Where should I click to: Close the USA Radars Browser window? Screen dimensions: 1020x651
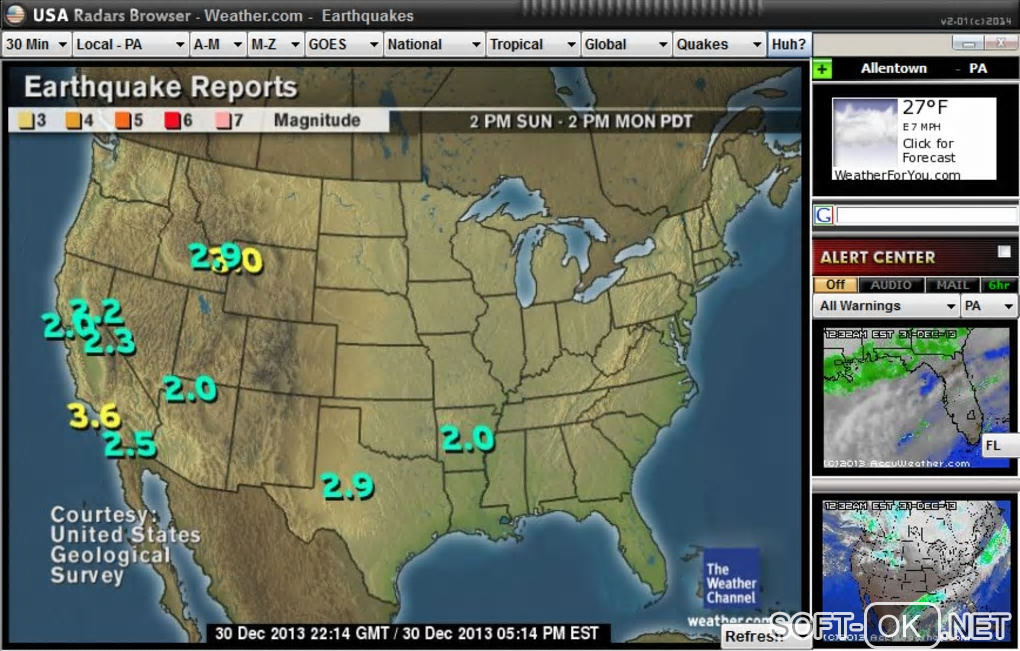click(1000, 43)
